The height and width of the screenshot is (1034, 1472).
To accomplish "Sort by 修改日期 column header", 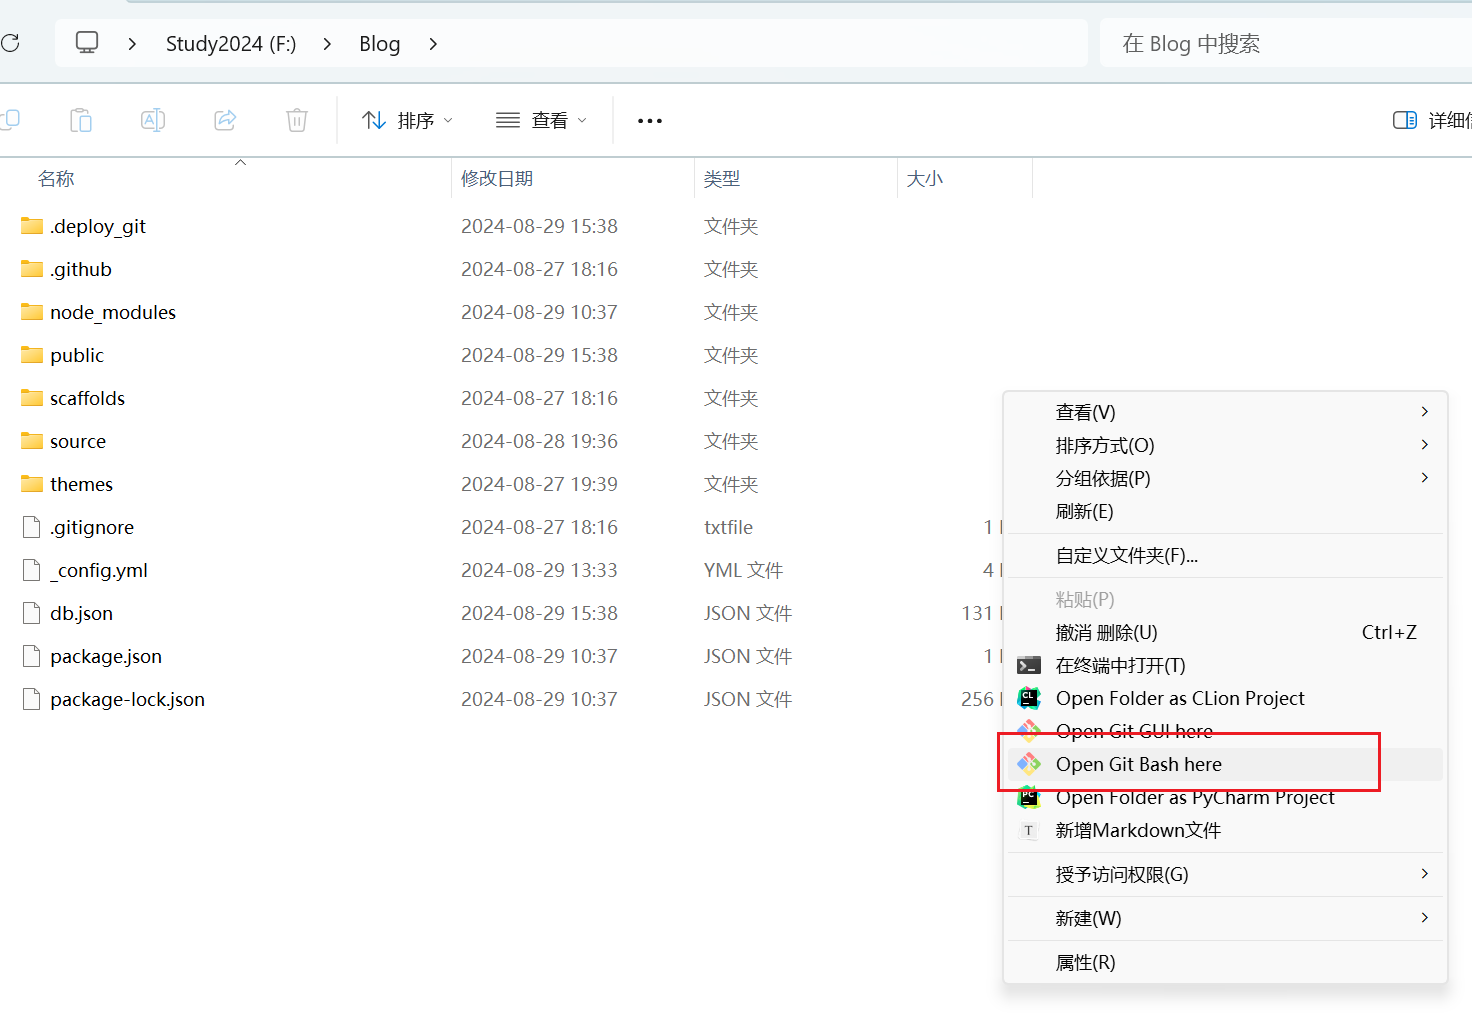I will point(497,179).
